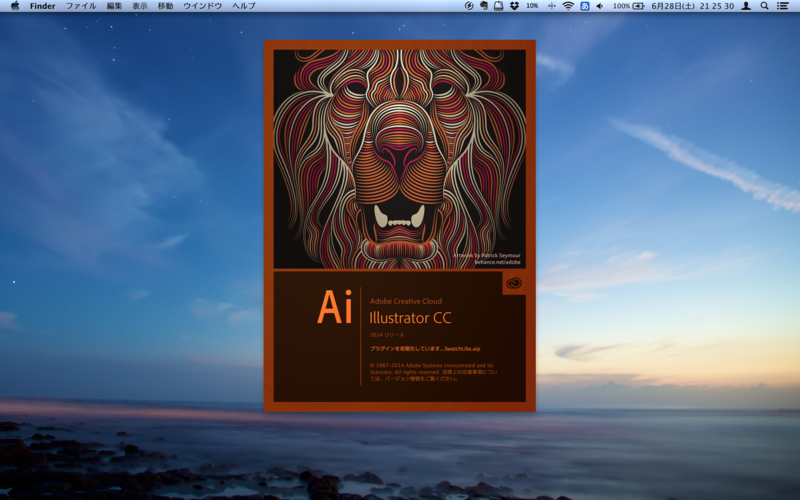The height and width of the screenshot is (500, 800).
Task: Open the 編集 menu
Action: [114, 6]
